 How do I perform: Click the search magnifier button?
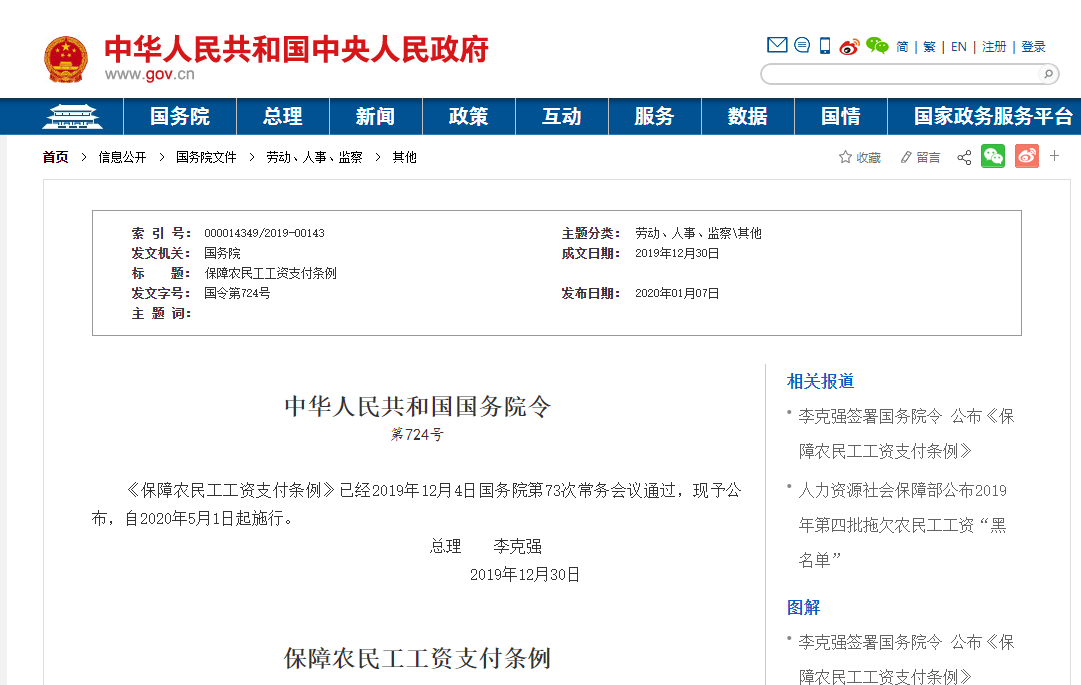coord(1047,74)
